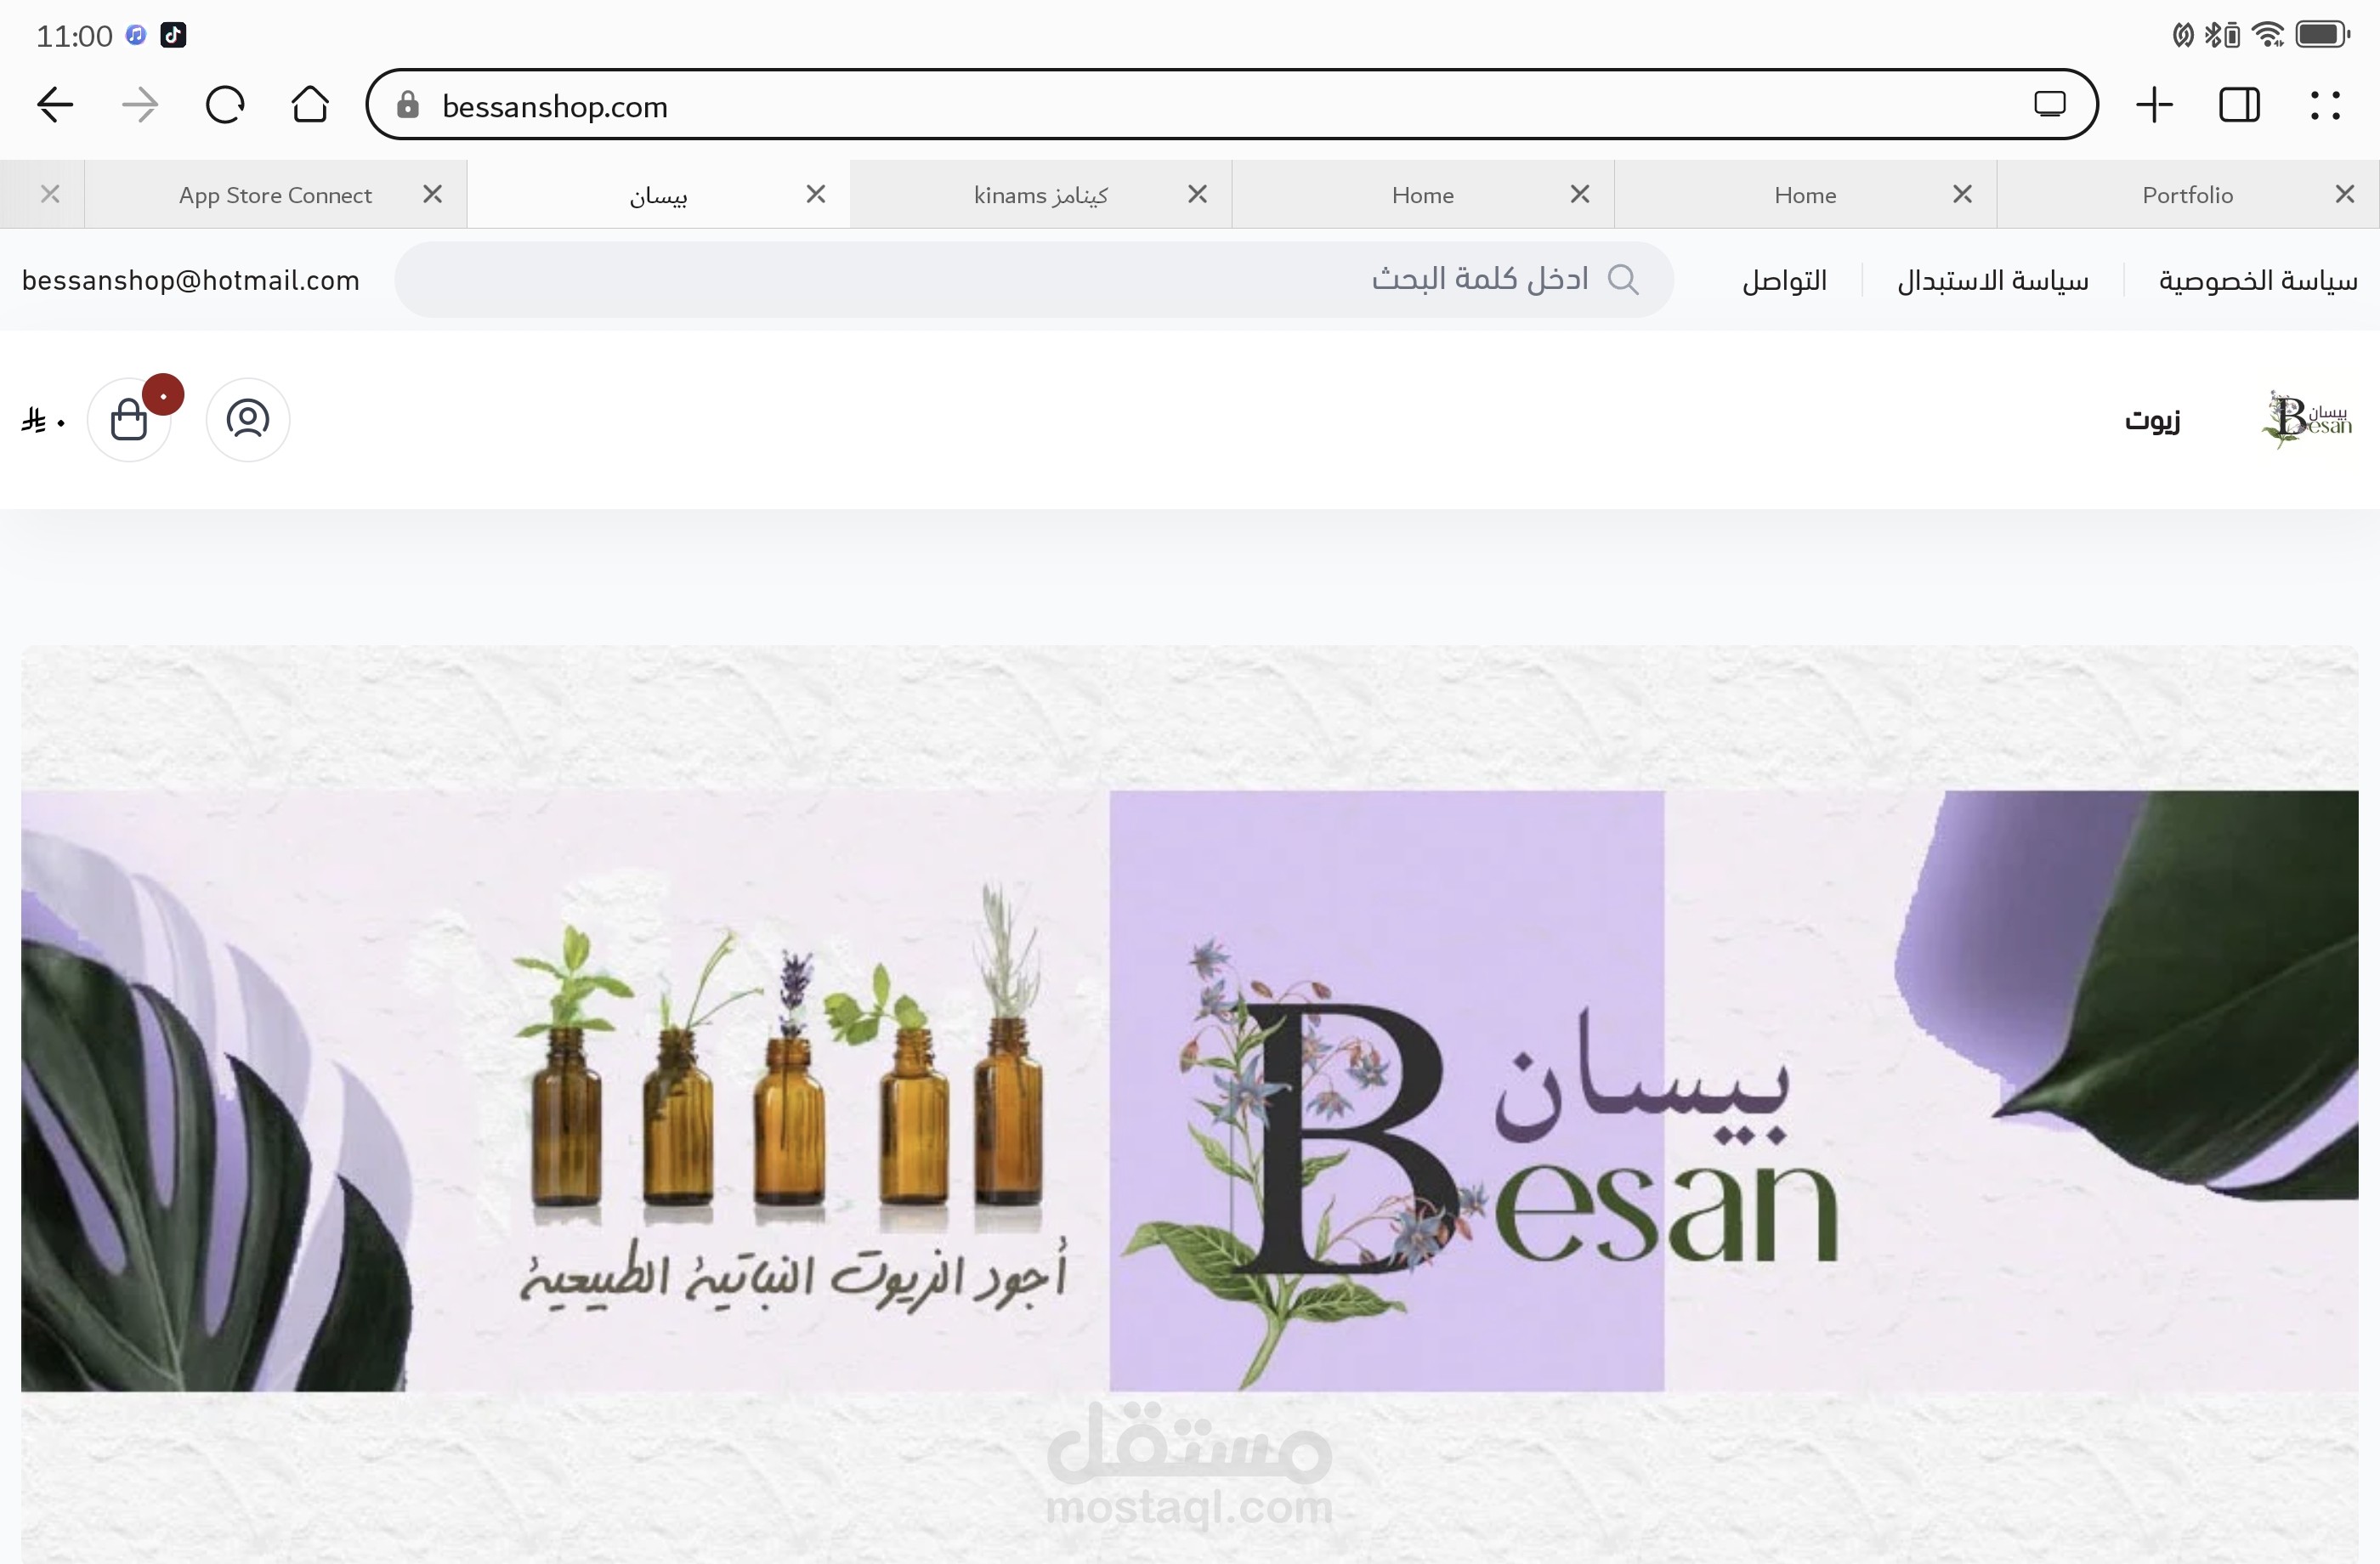This screenshot has height=1564, width=2380.
Task: Click the desktop-view icon in the address bar
Action: [2049, 104]
